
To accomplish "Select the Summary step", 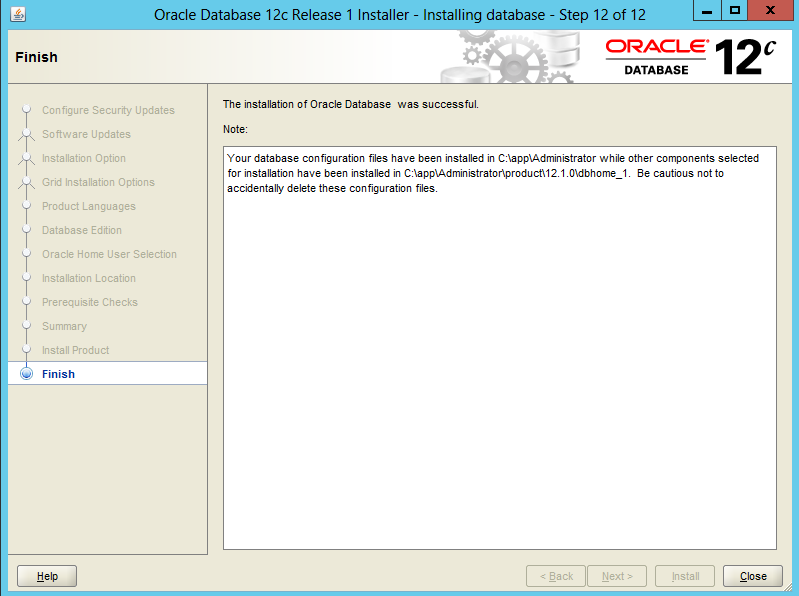I will coord(64,326).
